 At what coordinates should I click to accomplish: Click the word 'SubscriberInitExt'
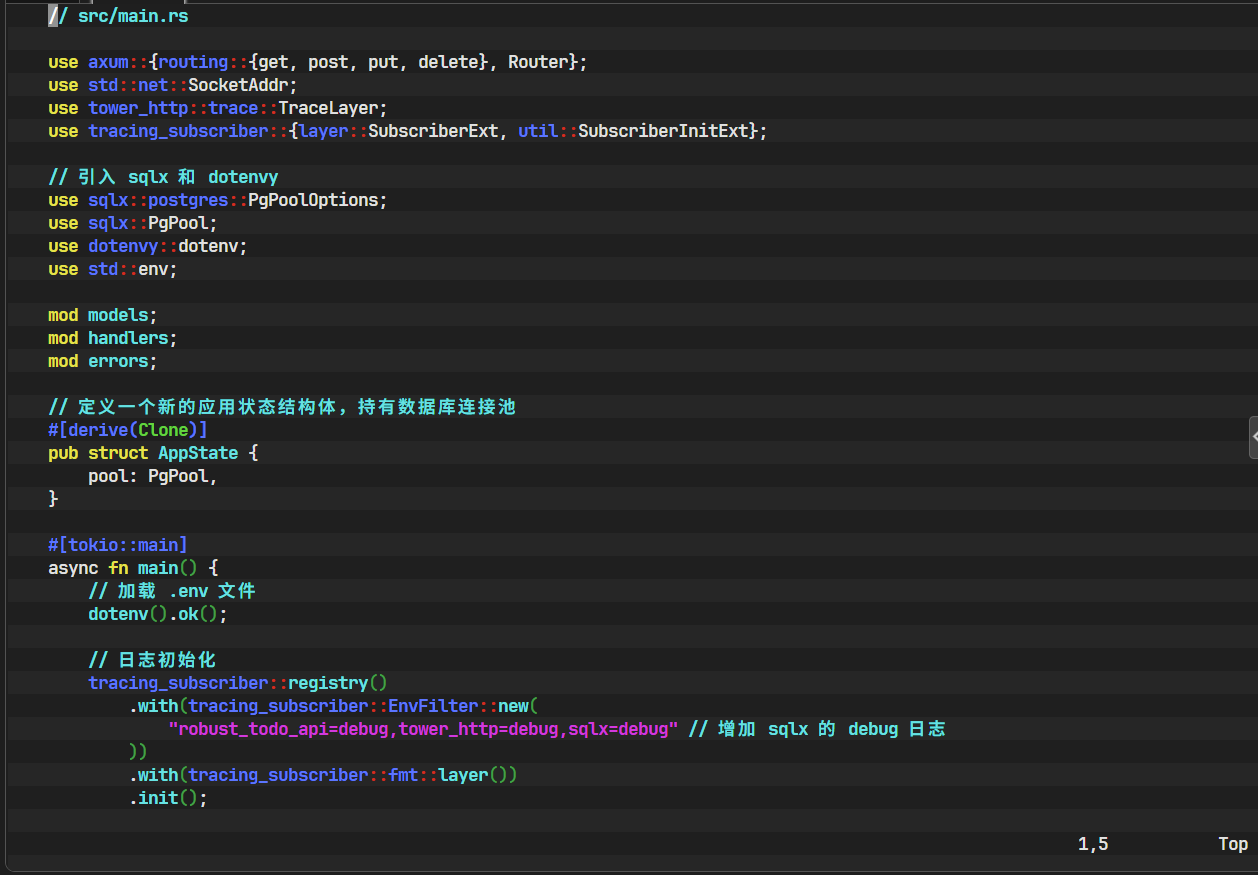tap(663, 131)
